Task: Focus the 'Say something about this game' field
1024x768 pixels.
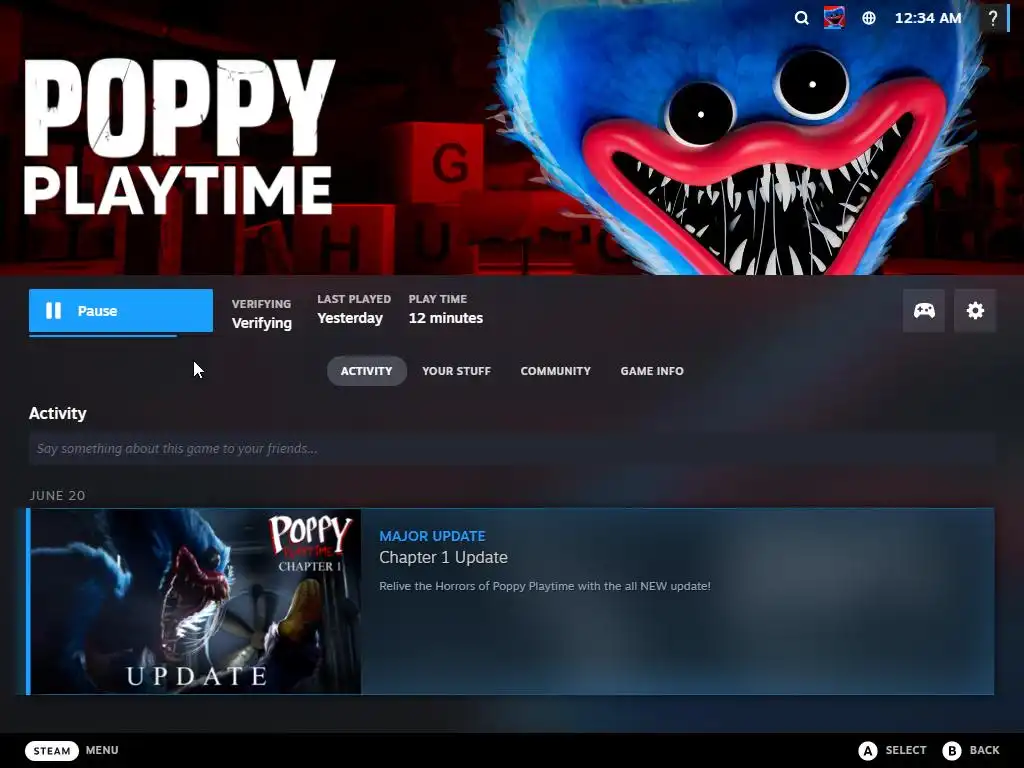Action: click(x=511, y=449)
